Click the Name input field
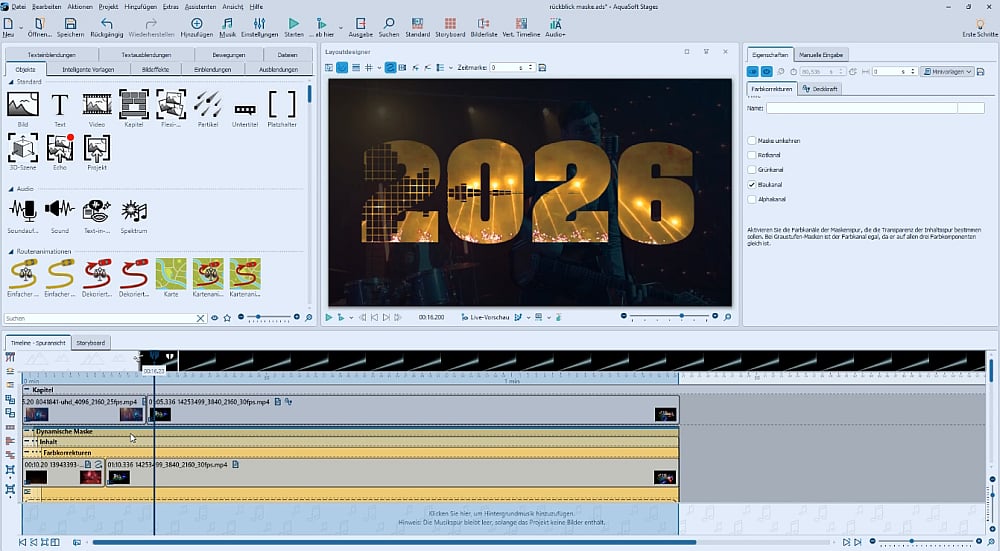The width and height of the screenshot is (1000, 551). [860, 108]
